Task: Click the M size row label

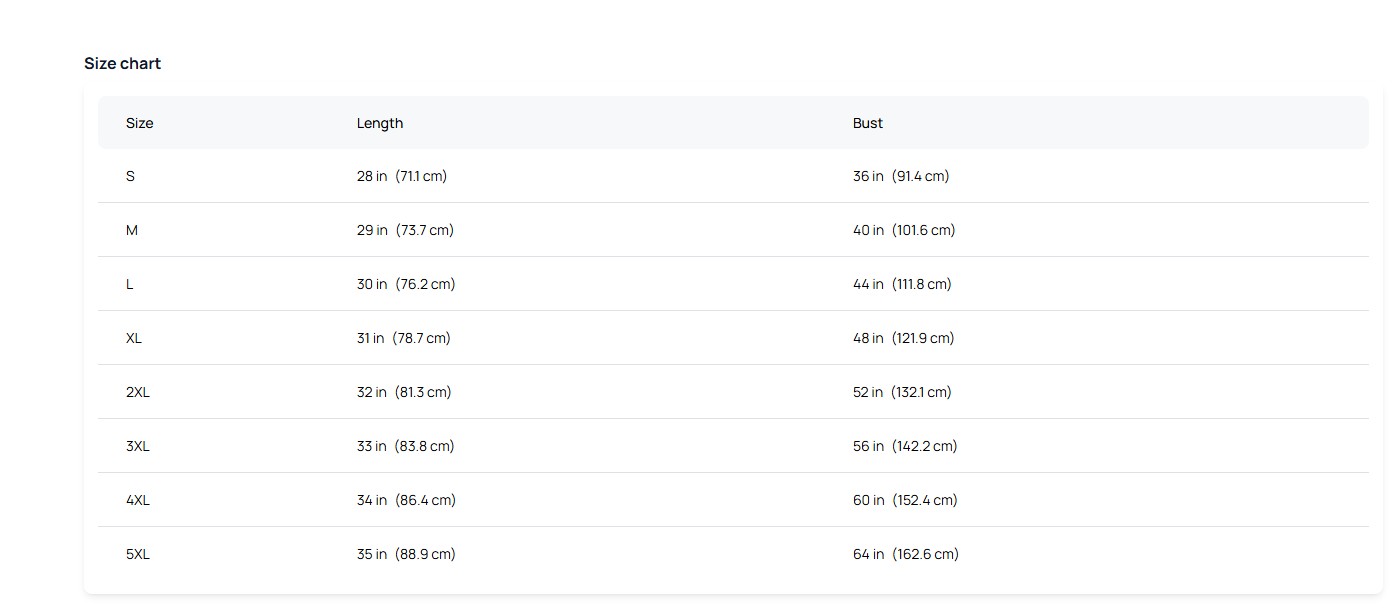Action: (x=132, y=230)
